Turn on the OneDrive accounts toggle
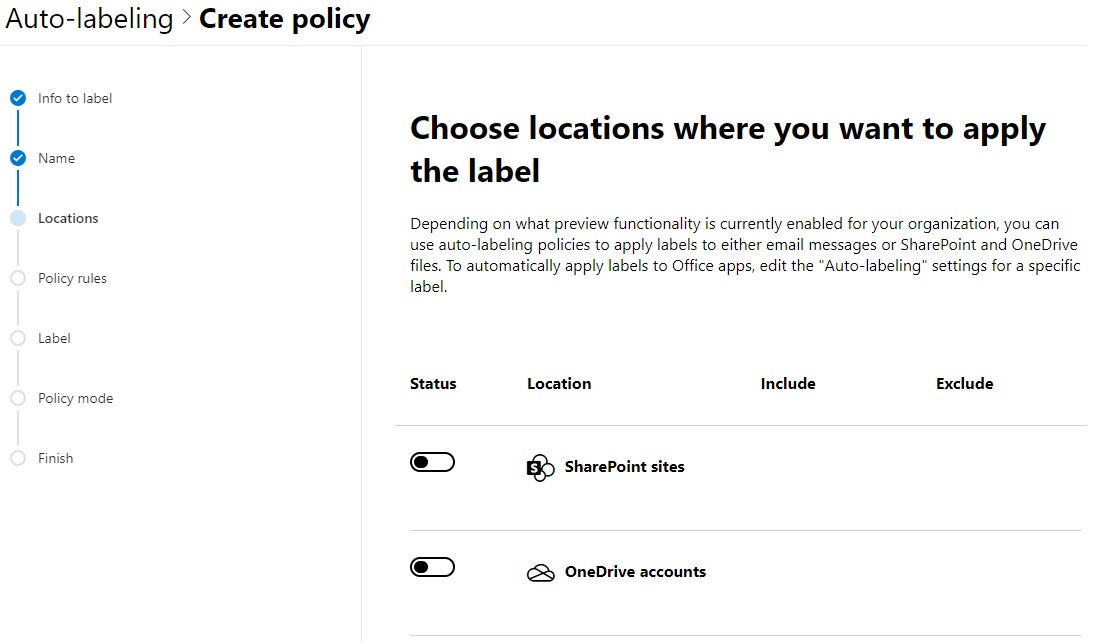1094x643 pixels. point(432,567)
